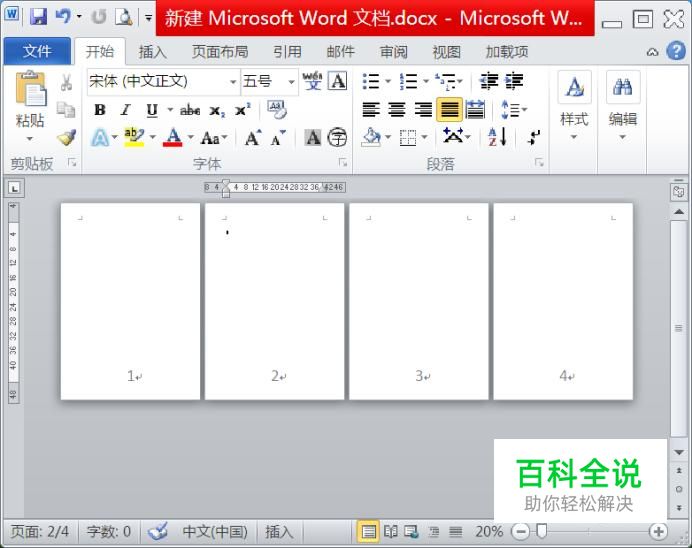
Task: Shrink font size with small A
Action: tap(278, 139)
